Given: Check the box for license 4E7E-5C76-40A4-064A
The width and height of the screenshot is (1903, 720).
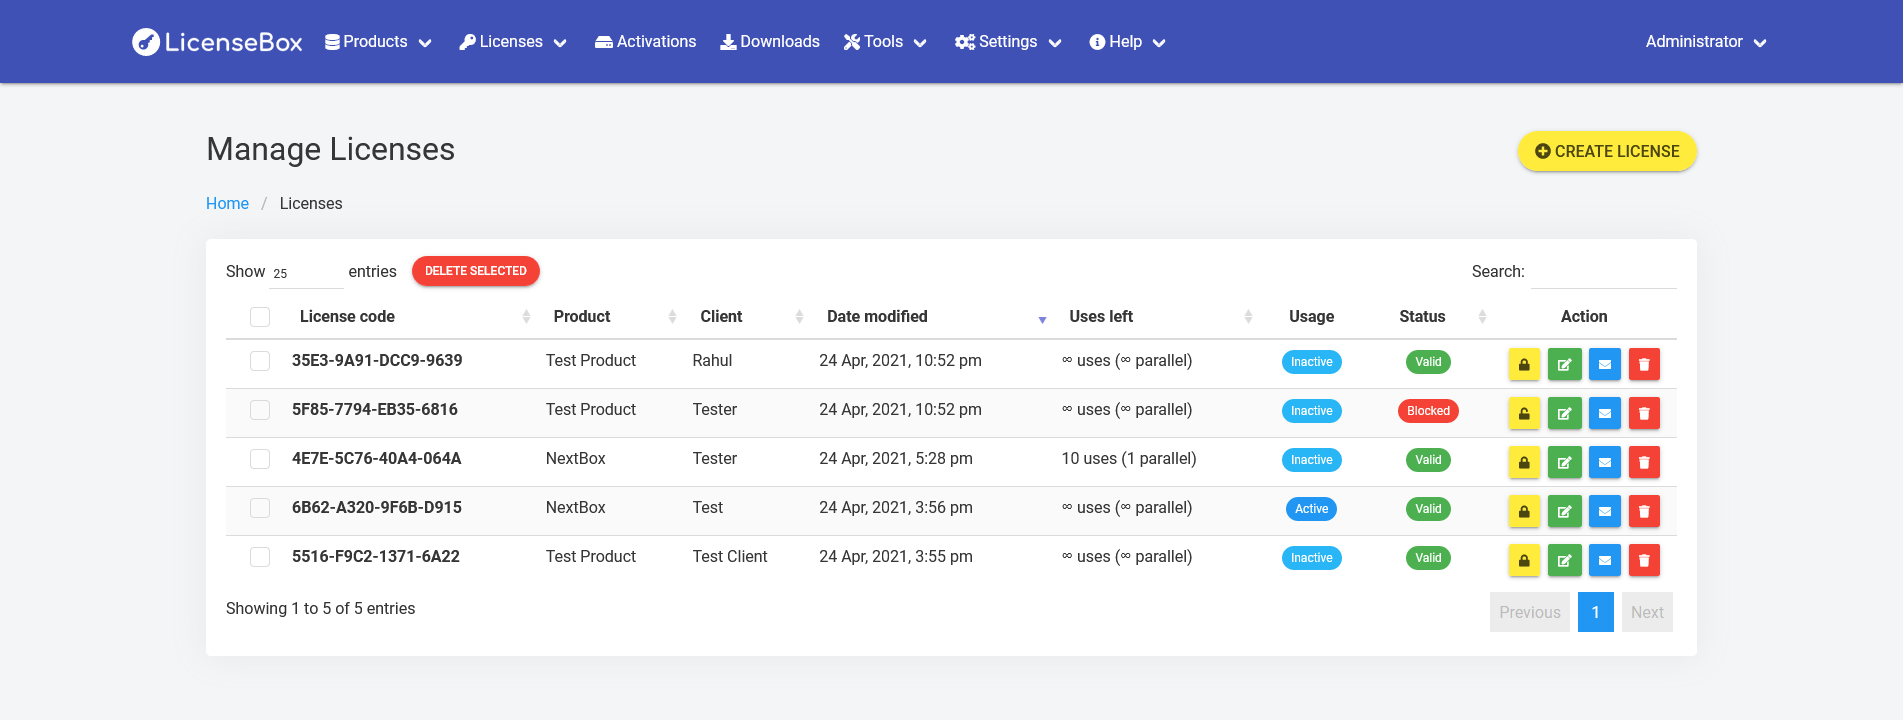Looking at the screenshot, I should (260, 459).
